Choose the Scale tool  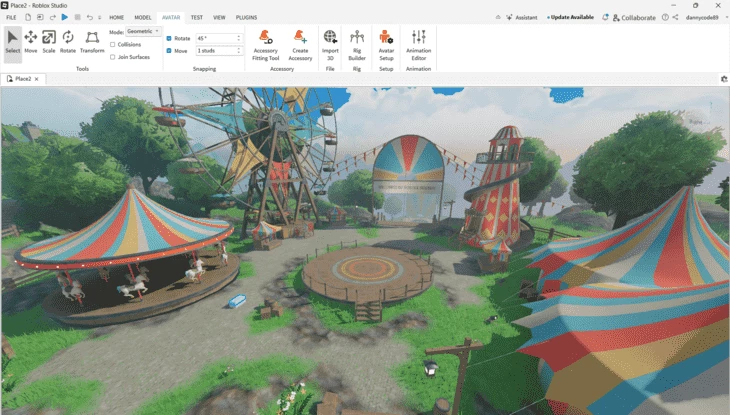[49, 42]
